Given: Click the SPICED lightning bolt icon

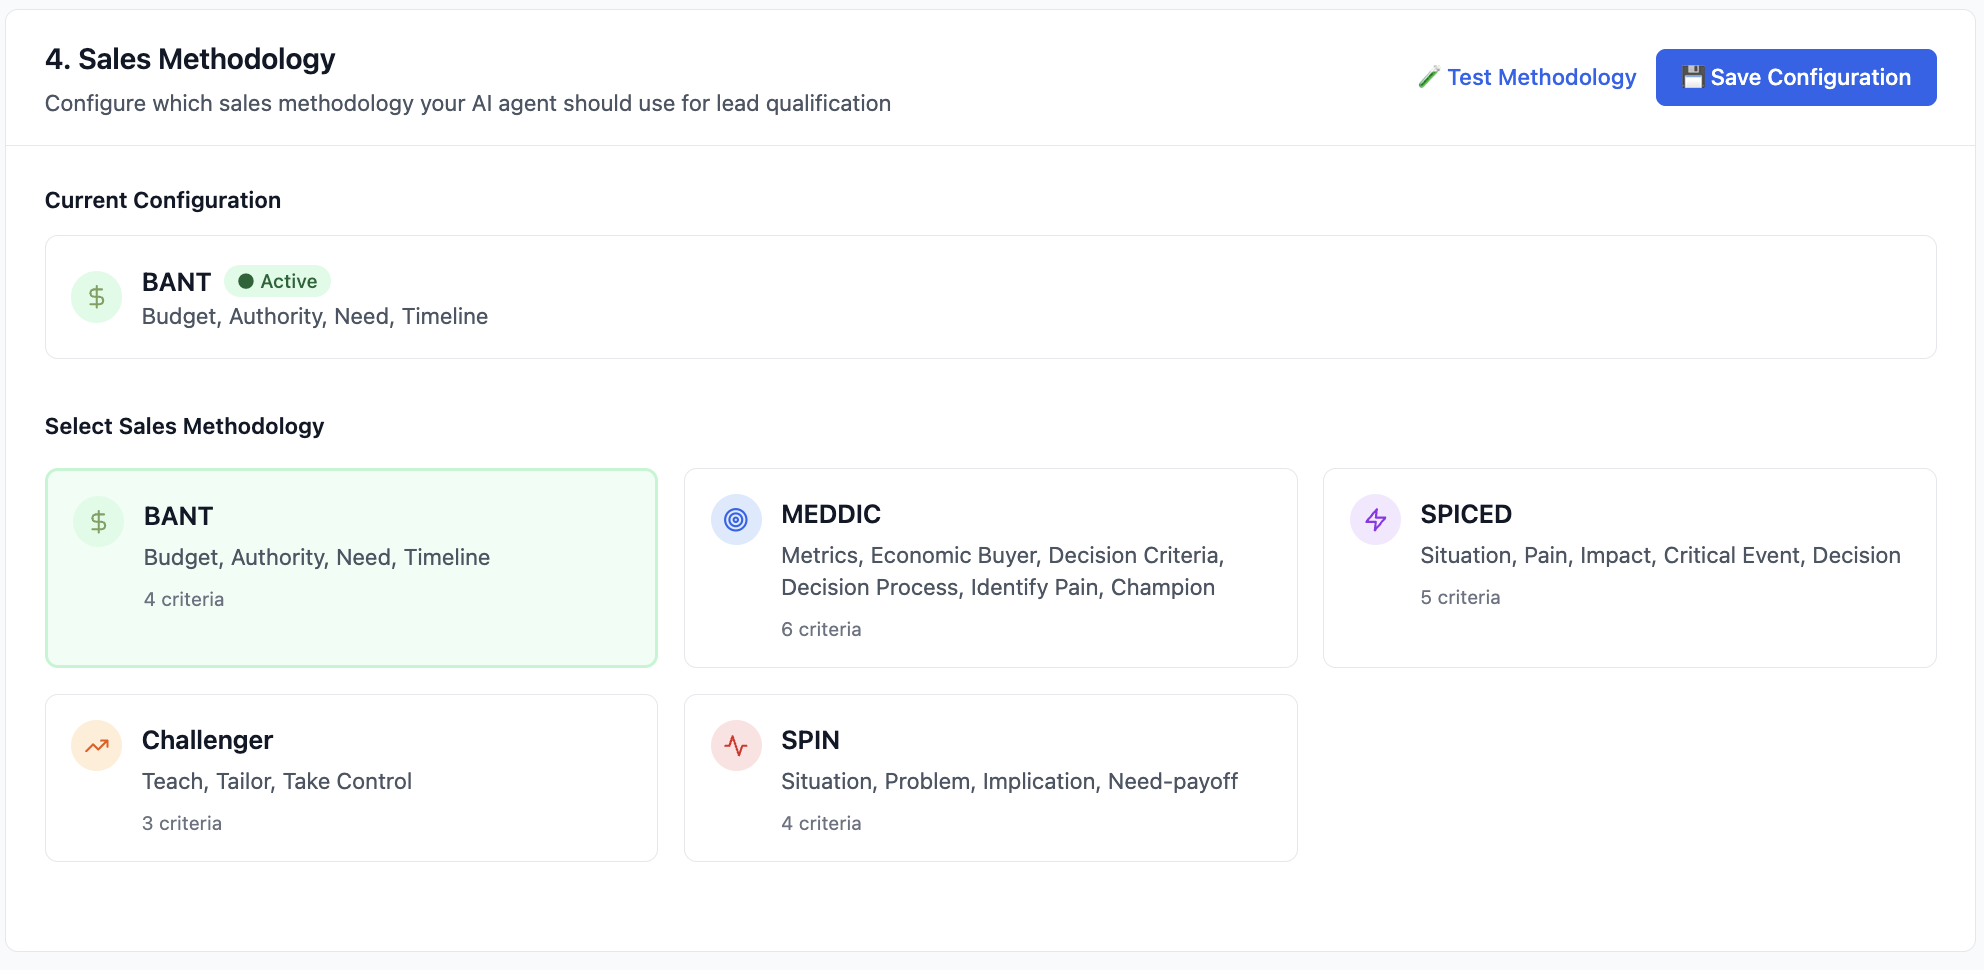Looking at the screenshot, I should click(1376, 520).
